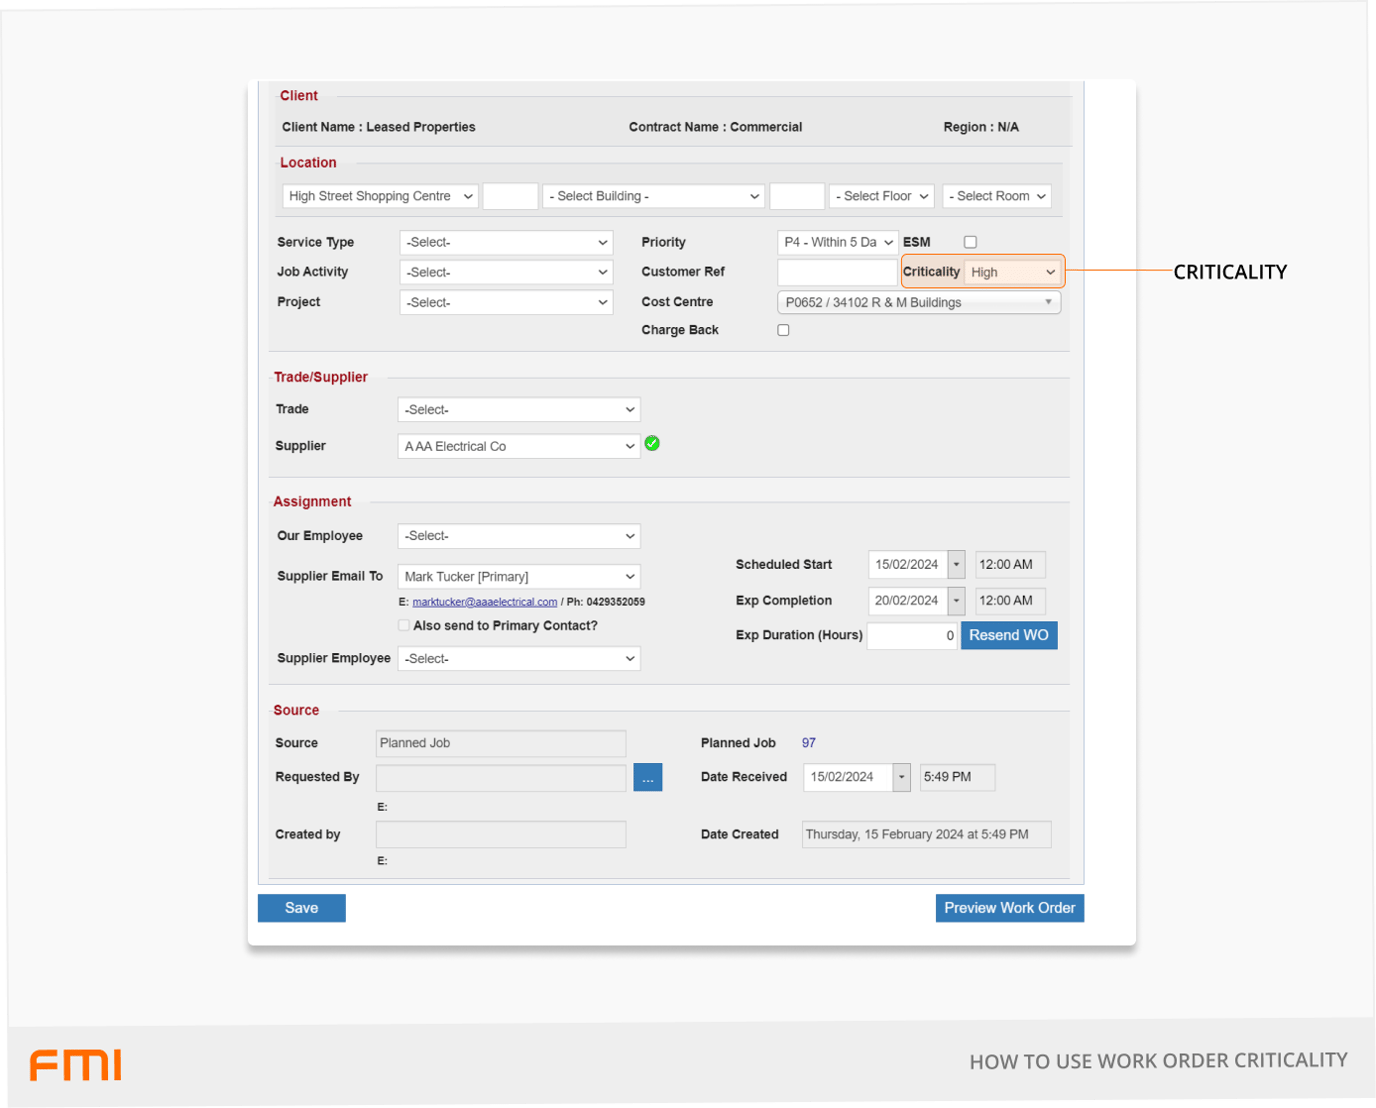The image size is (1376, 1108).
Task: Click the Preview Work Order button
Action: pyautogui.click(x=1009, y=907)
